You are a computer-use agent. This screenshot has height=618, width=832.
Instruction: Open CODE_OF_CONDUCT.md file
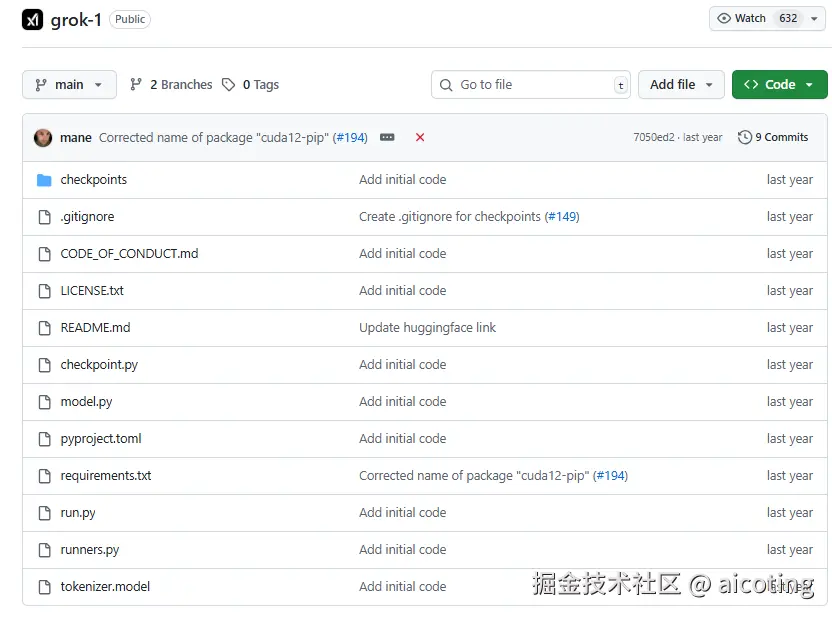(x=129, y=254)
